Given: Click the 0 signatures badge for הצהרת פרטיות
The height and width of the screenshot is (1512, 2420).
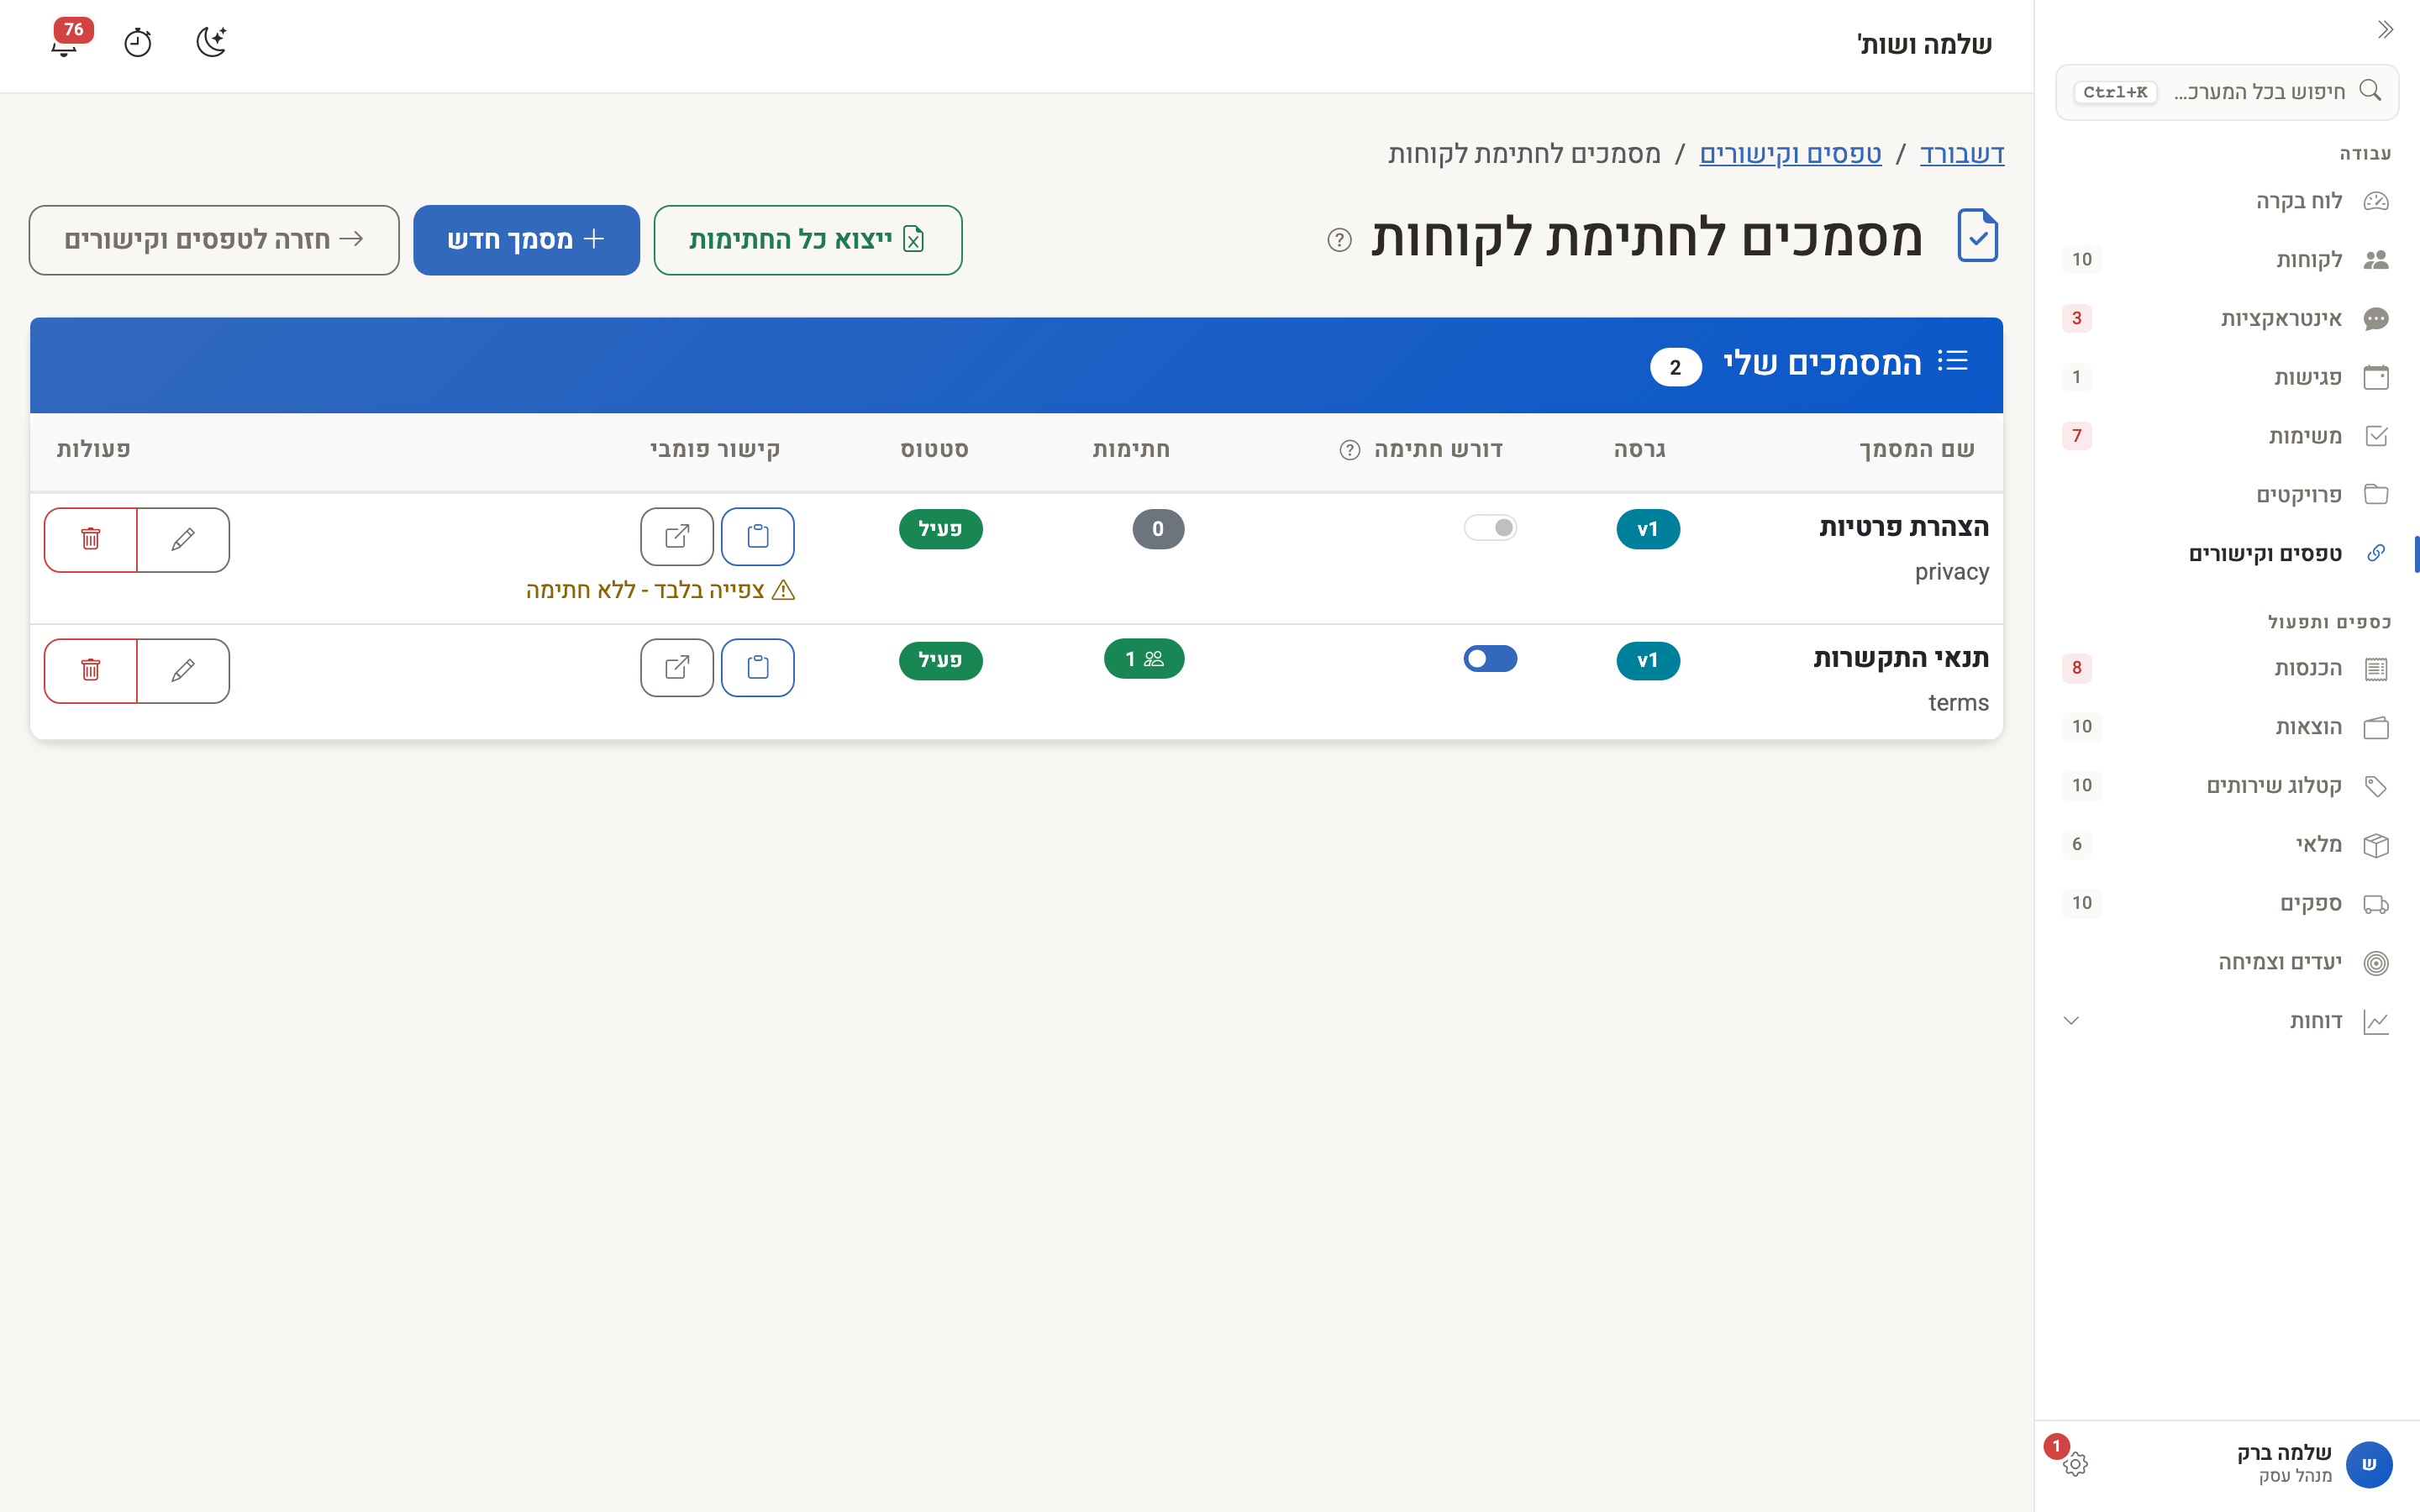Looking at the screenshot, I should click(1158, 529).
